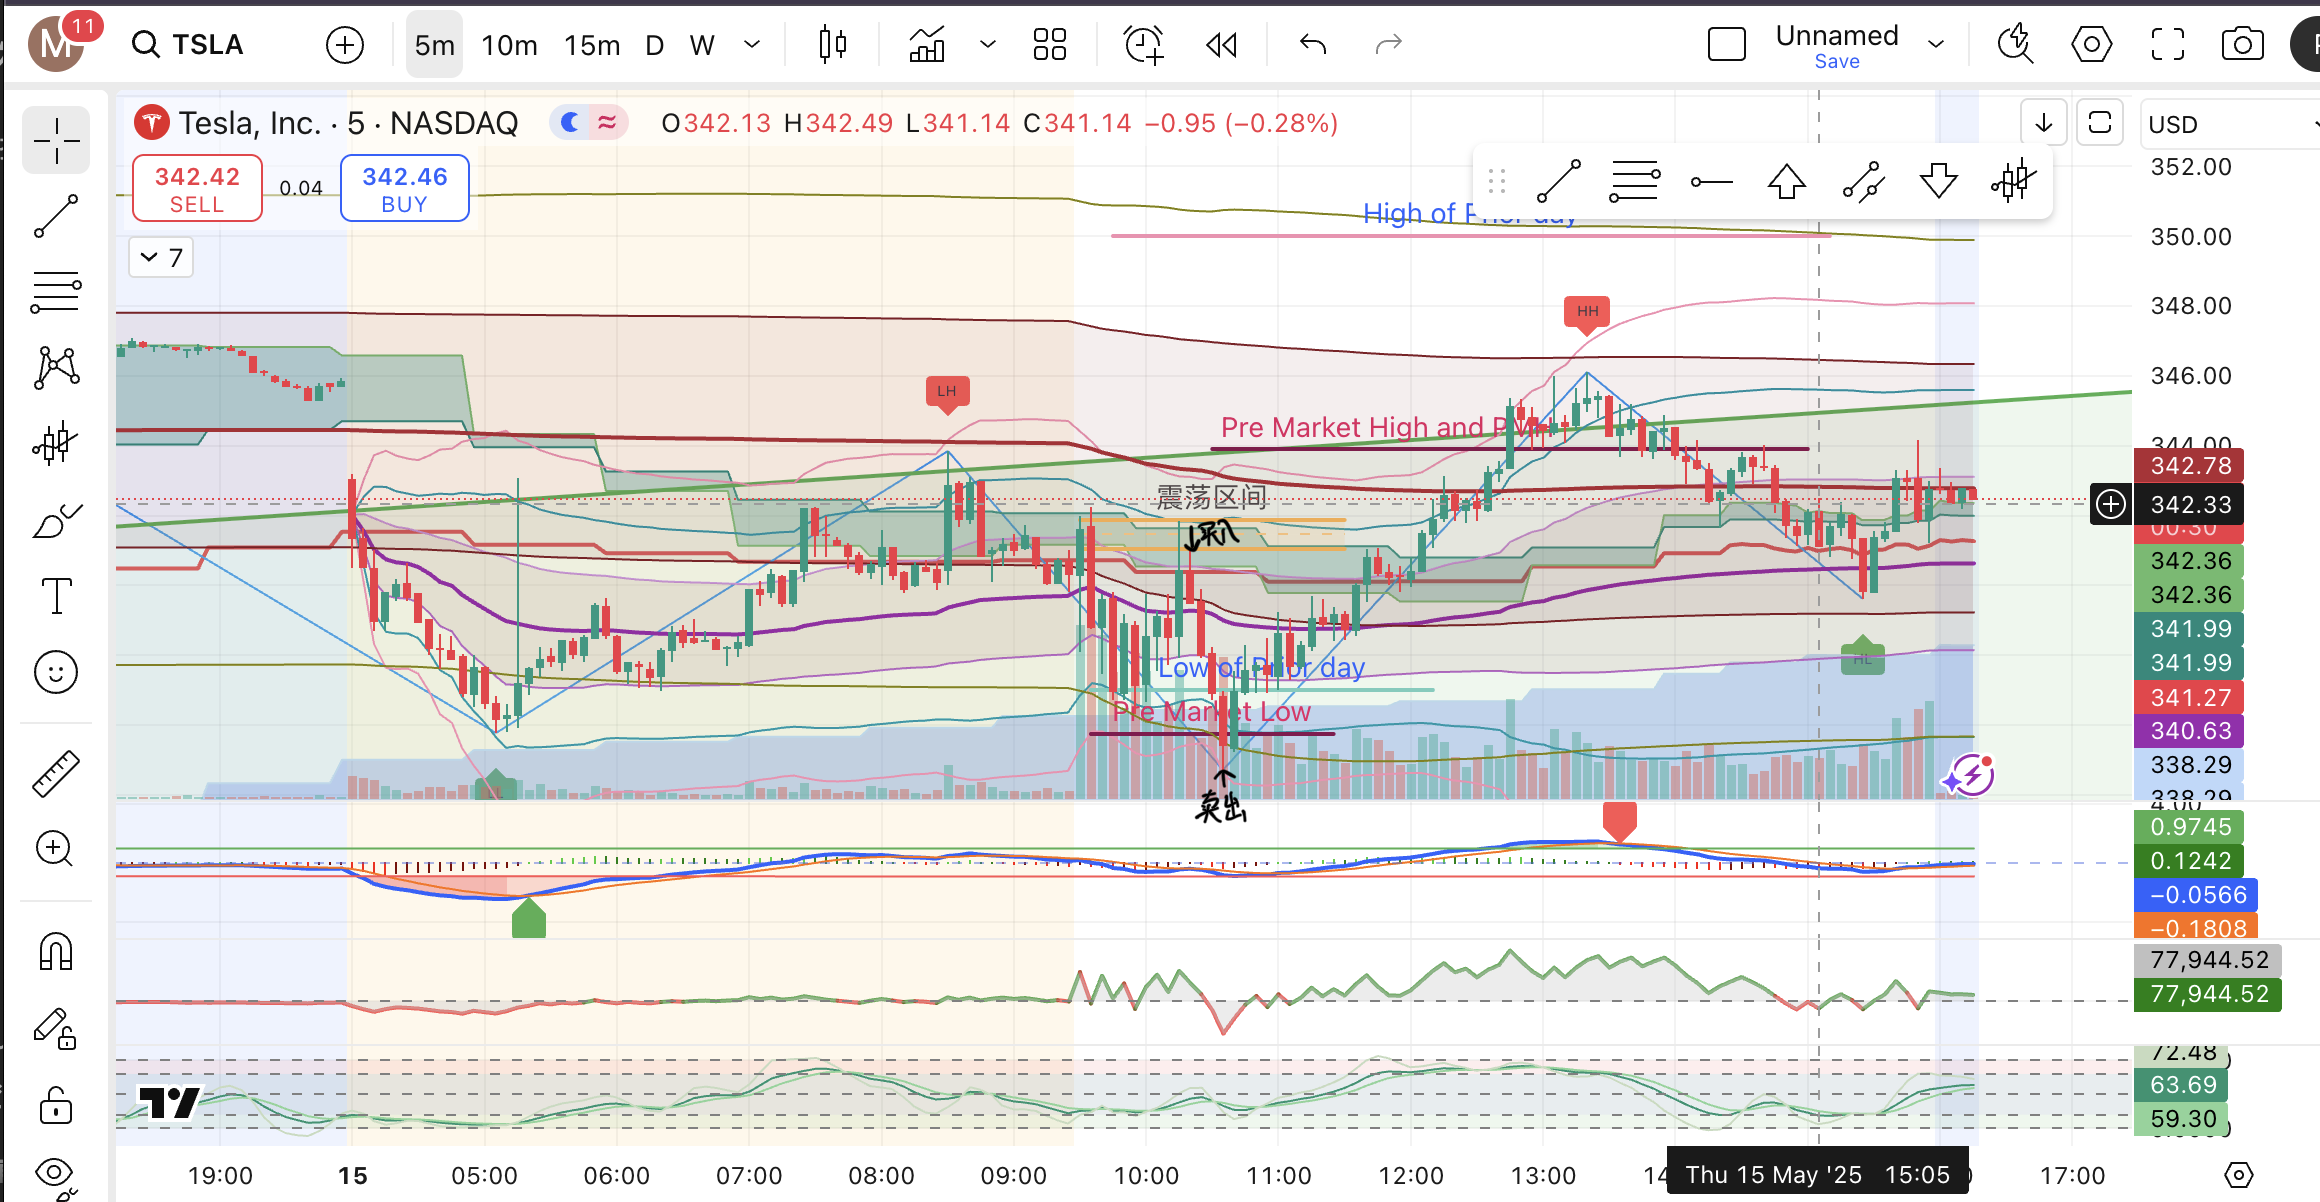The width and height of the screenshot is (2320, 1202).
Task: Pick the diagonal line with two nodes in floating toolbar
Action: point(1863,182)
